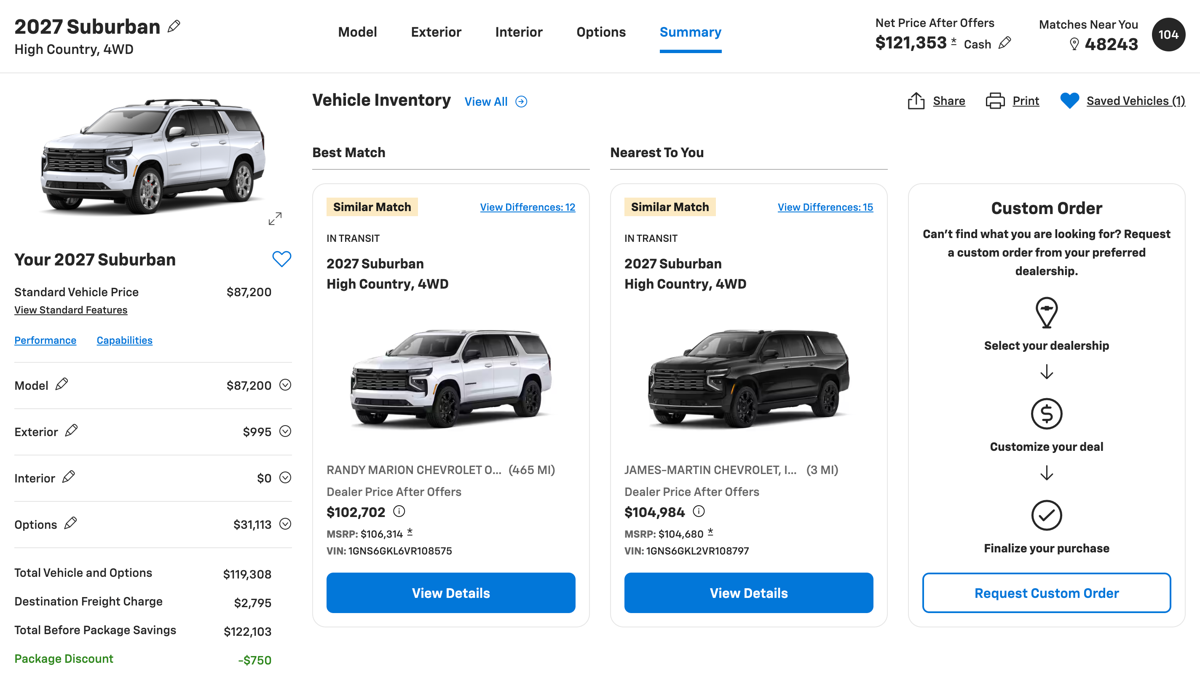The image size is (1200, 675).
Task: Click the pencil icon beside 2027 Suburban title
Action: (x=174, y=26)
